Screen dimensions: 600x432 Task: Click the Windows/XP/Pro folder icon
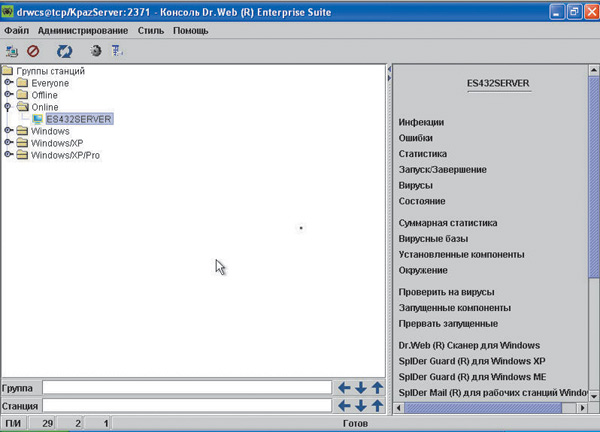[23, 155]
